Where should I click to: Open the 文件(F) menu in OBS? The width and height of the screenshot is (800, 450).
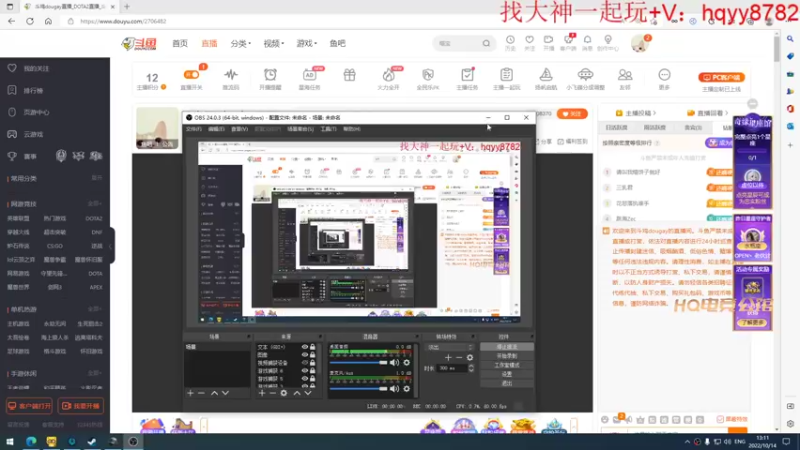[193, 130]
